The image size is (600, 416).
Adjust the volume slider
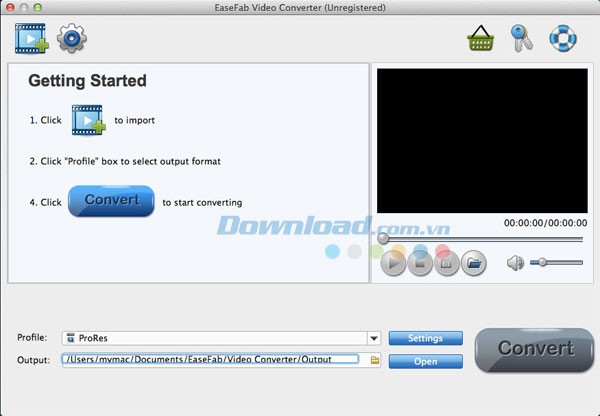556,263
